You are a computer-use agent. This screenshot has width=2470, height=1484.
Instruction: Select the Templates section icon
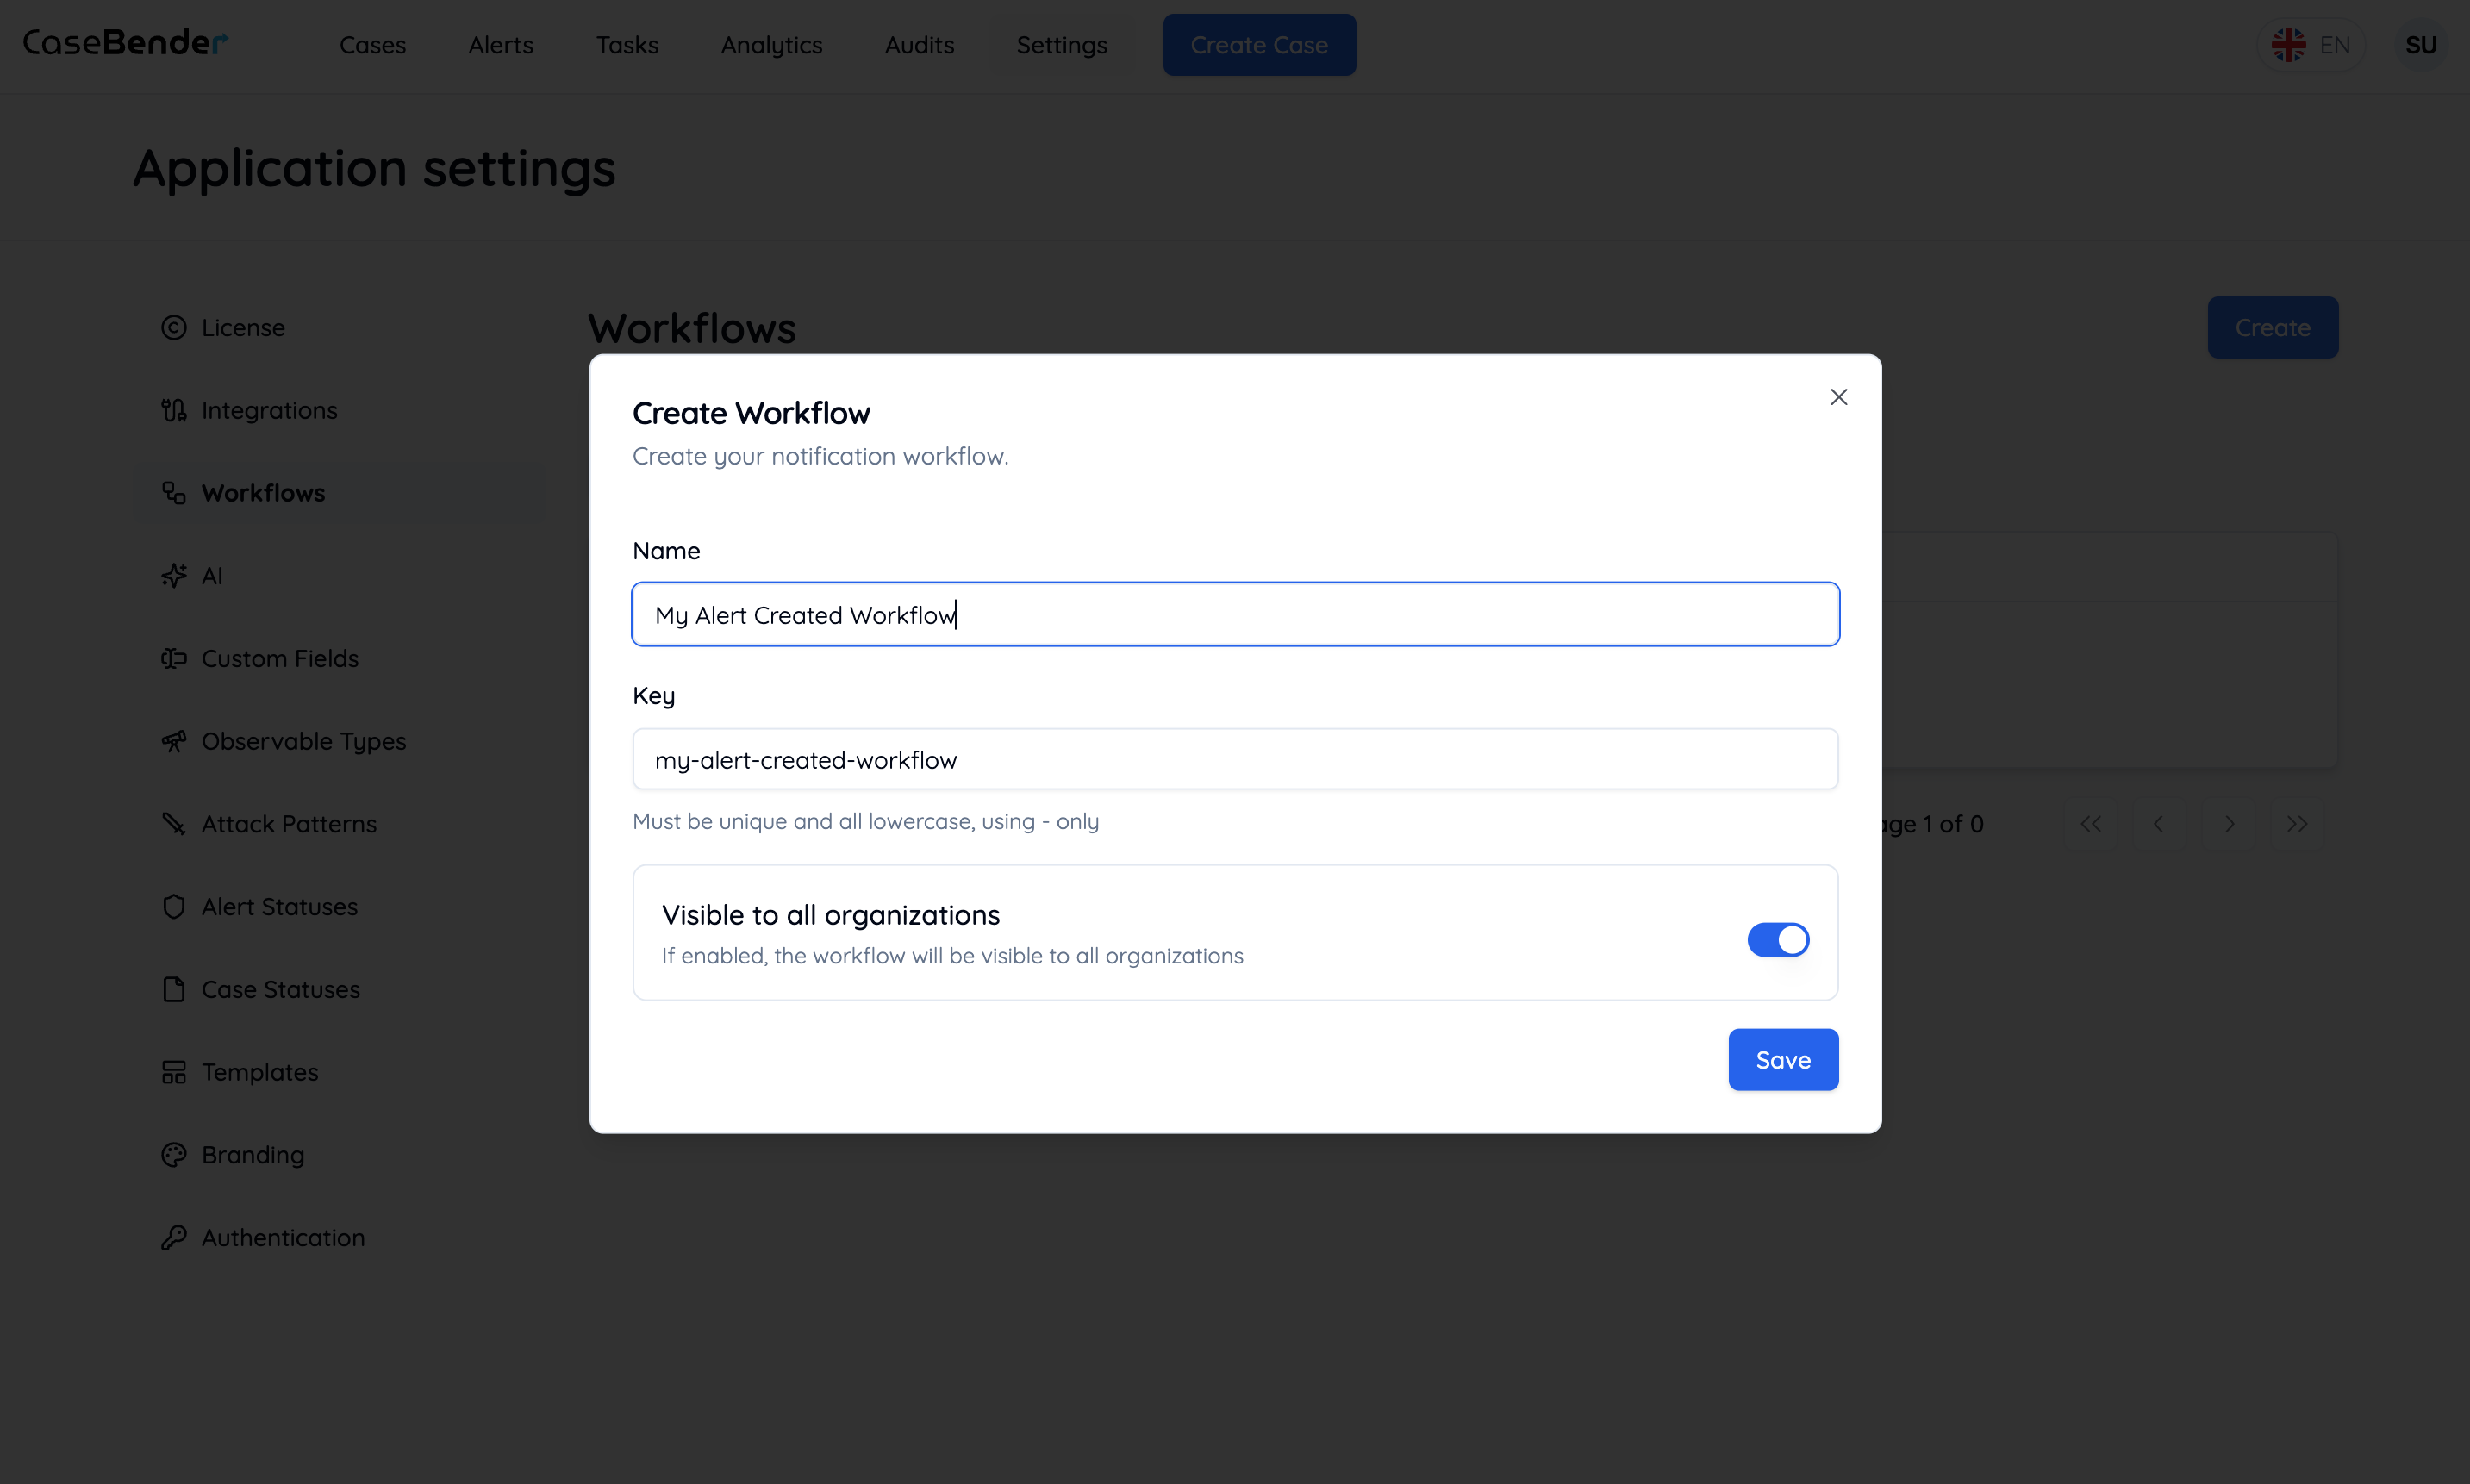[x=174, y=1072]
